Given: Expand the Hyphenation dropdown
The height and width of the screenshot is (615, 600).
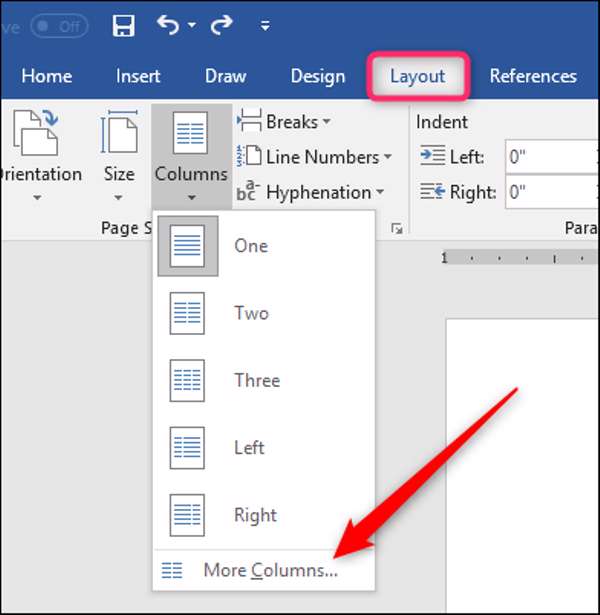Looking at the screenshot, I should tap(310, 192).
